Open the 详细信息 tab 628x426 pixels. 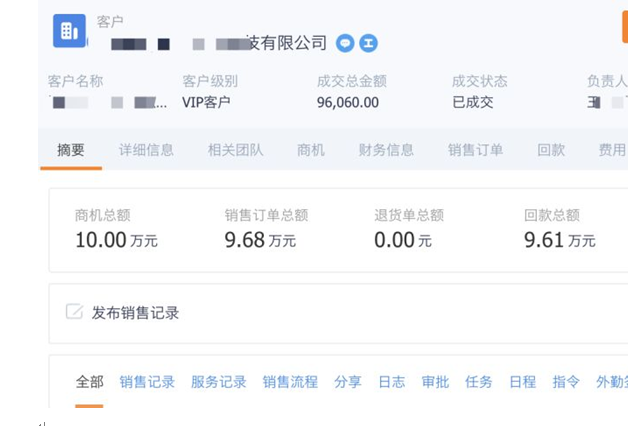click(x=146, y=150)
